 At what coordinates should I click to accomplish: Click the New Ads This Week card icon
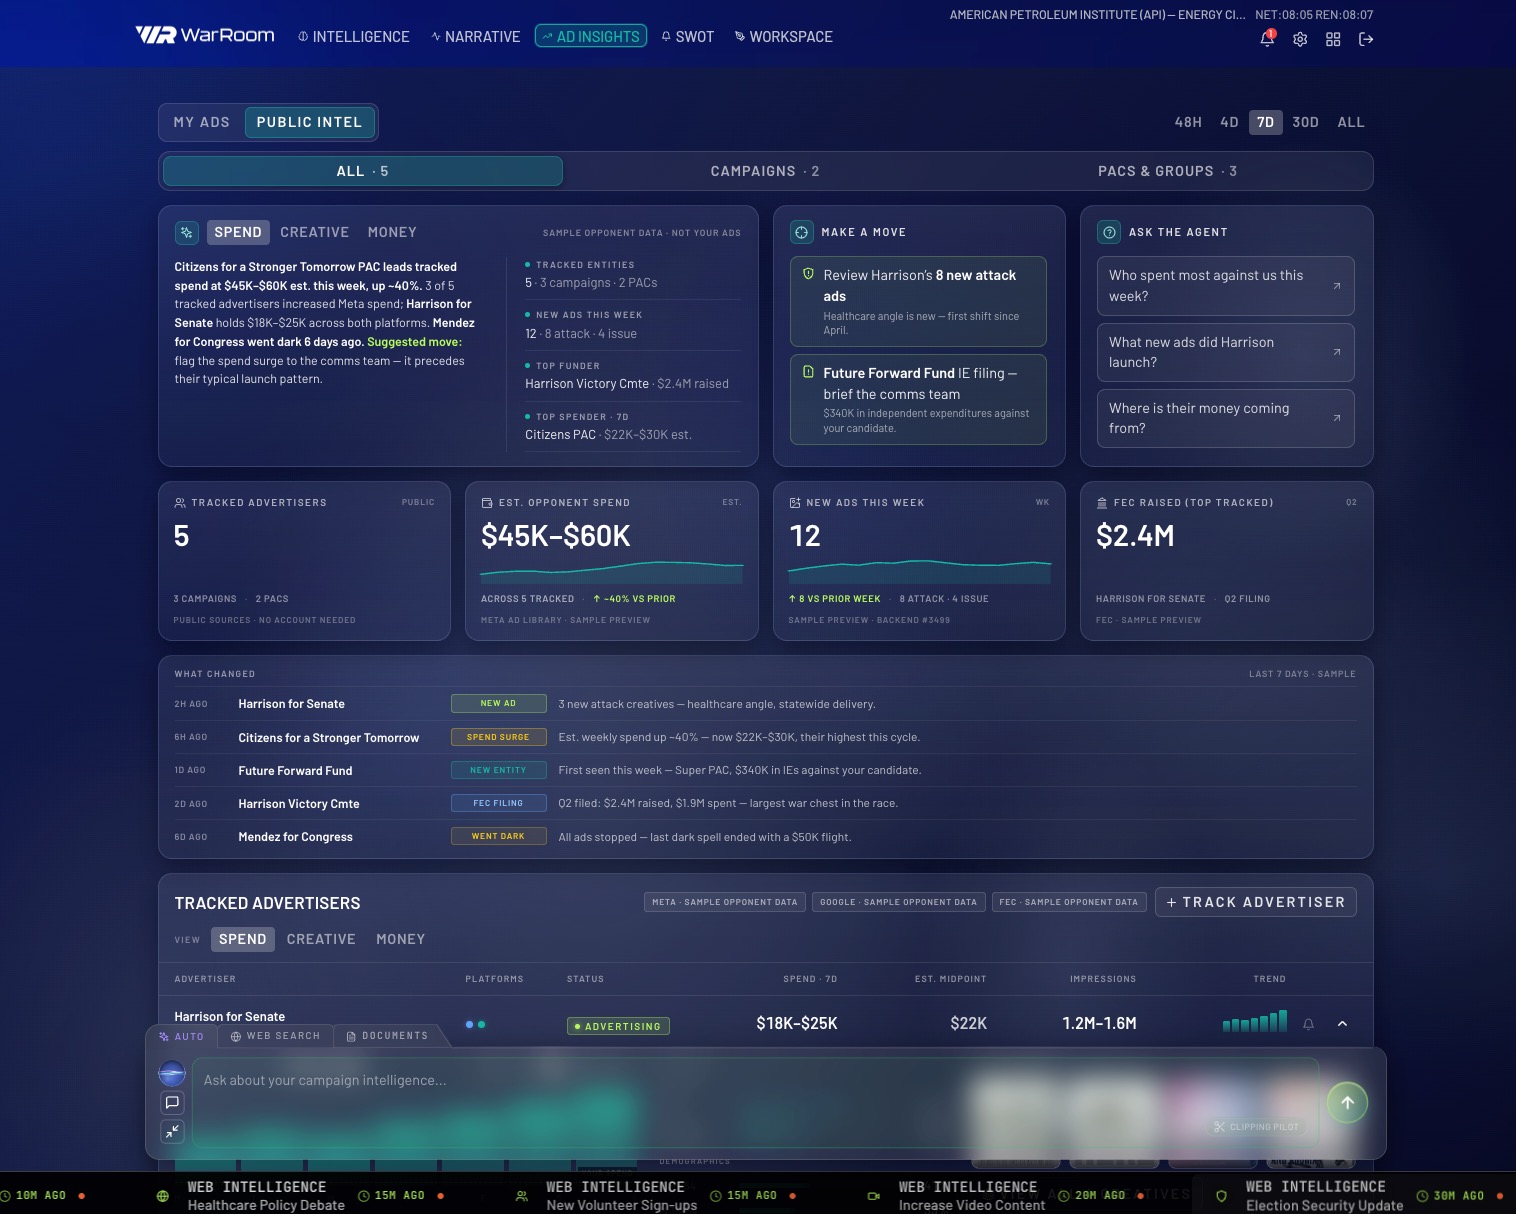(x=795, y=502)
